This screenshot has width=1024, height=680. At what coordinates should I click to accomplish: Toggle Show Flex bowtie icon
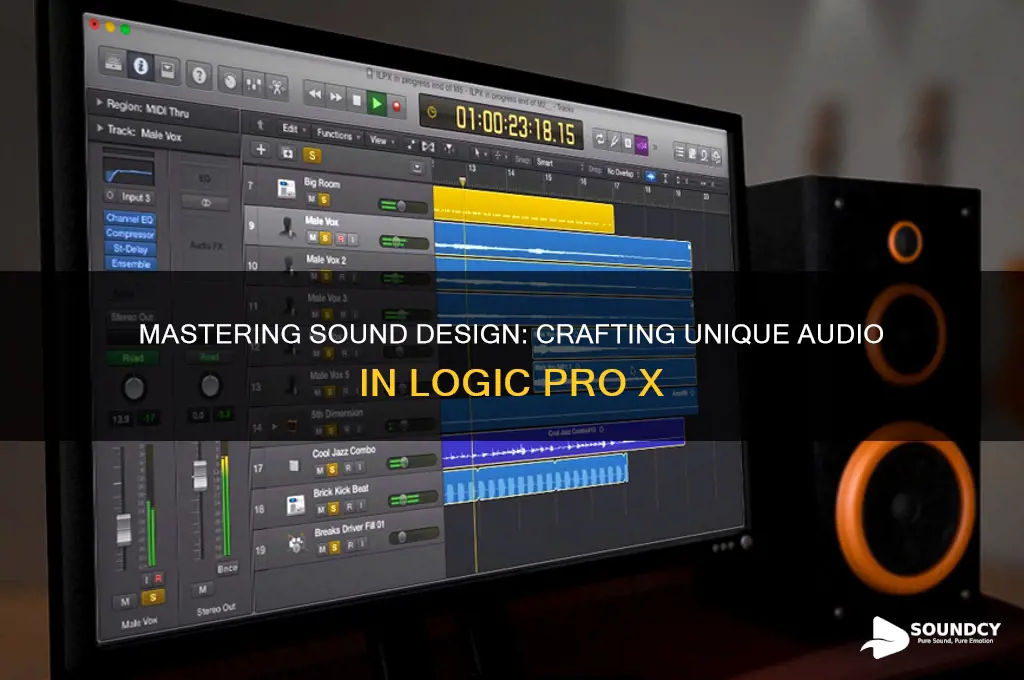pyautogui.click(x=428, y=147)
